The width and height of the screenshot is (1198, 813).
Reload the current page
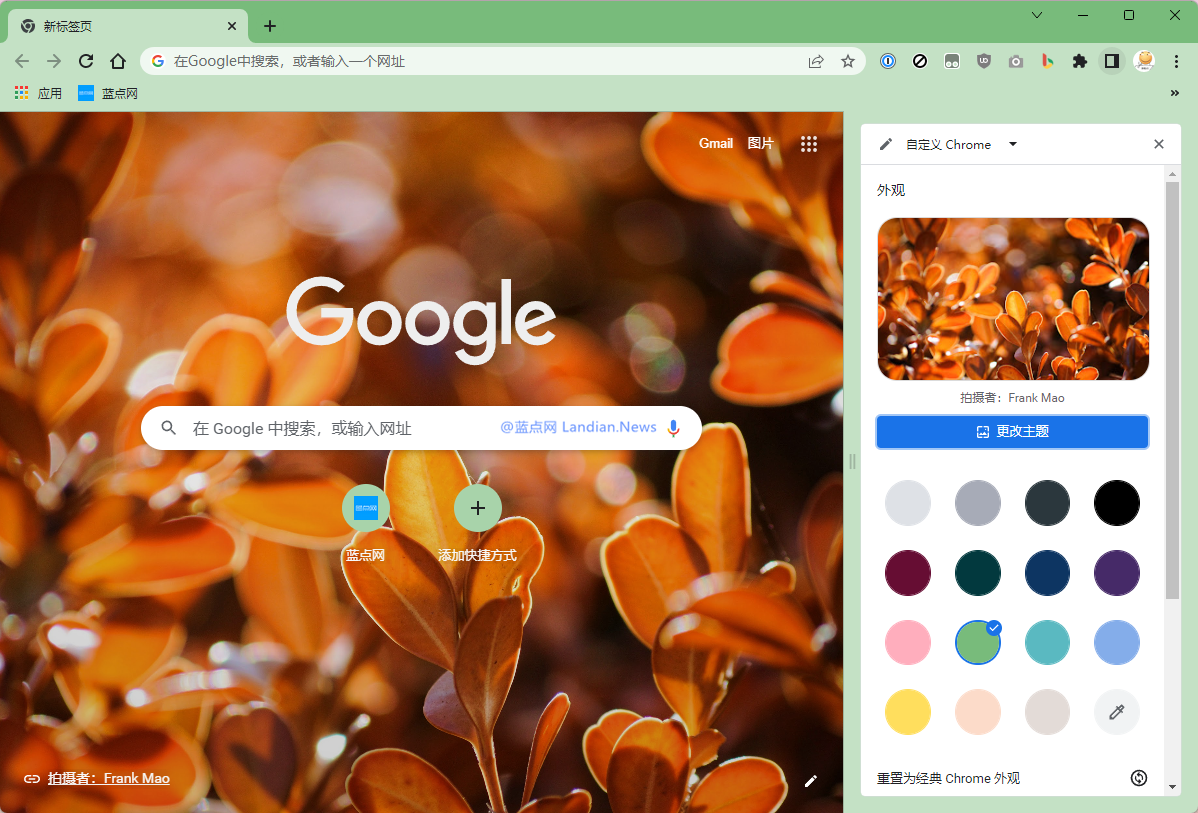[86, 61]
